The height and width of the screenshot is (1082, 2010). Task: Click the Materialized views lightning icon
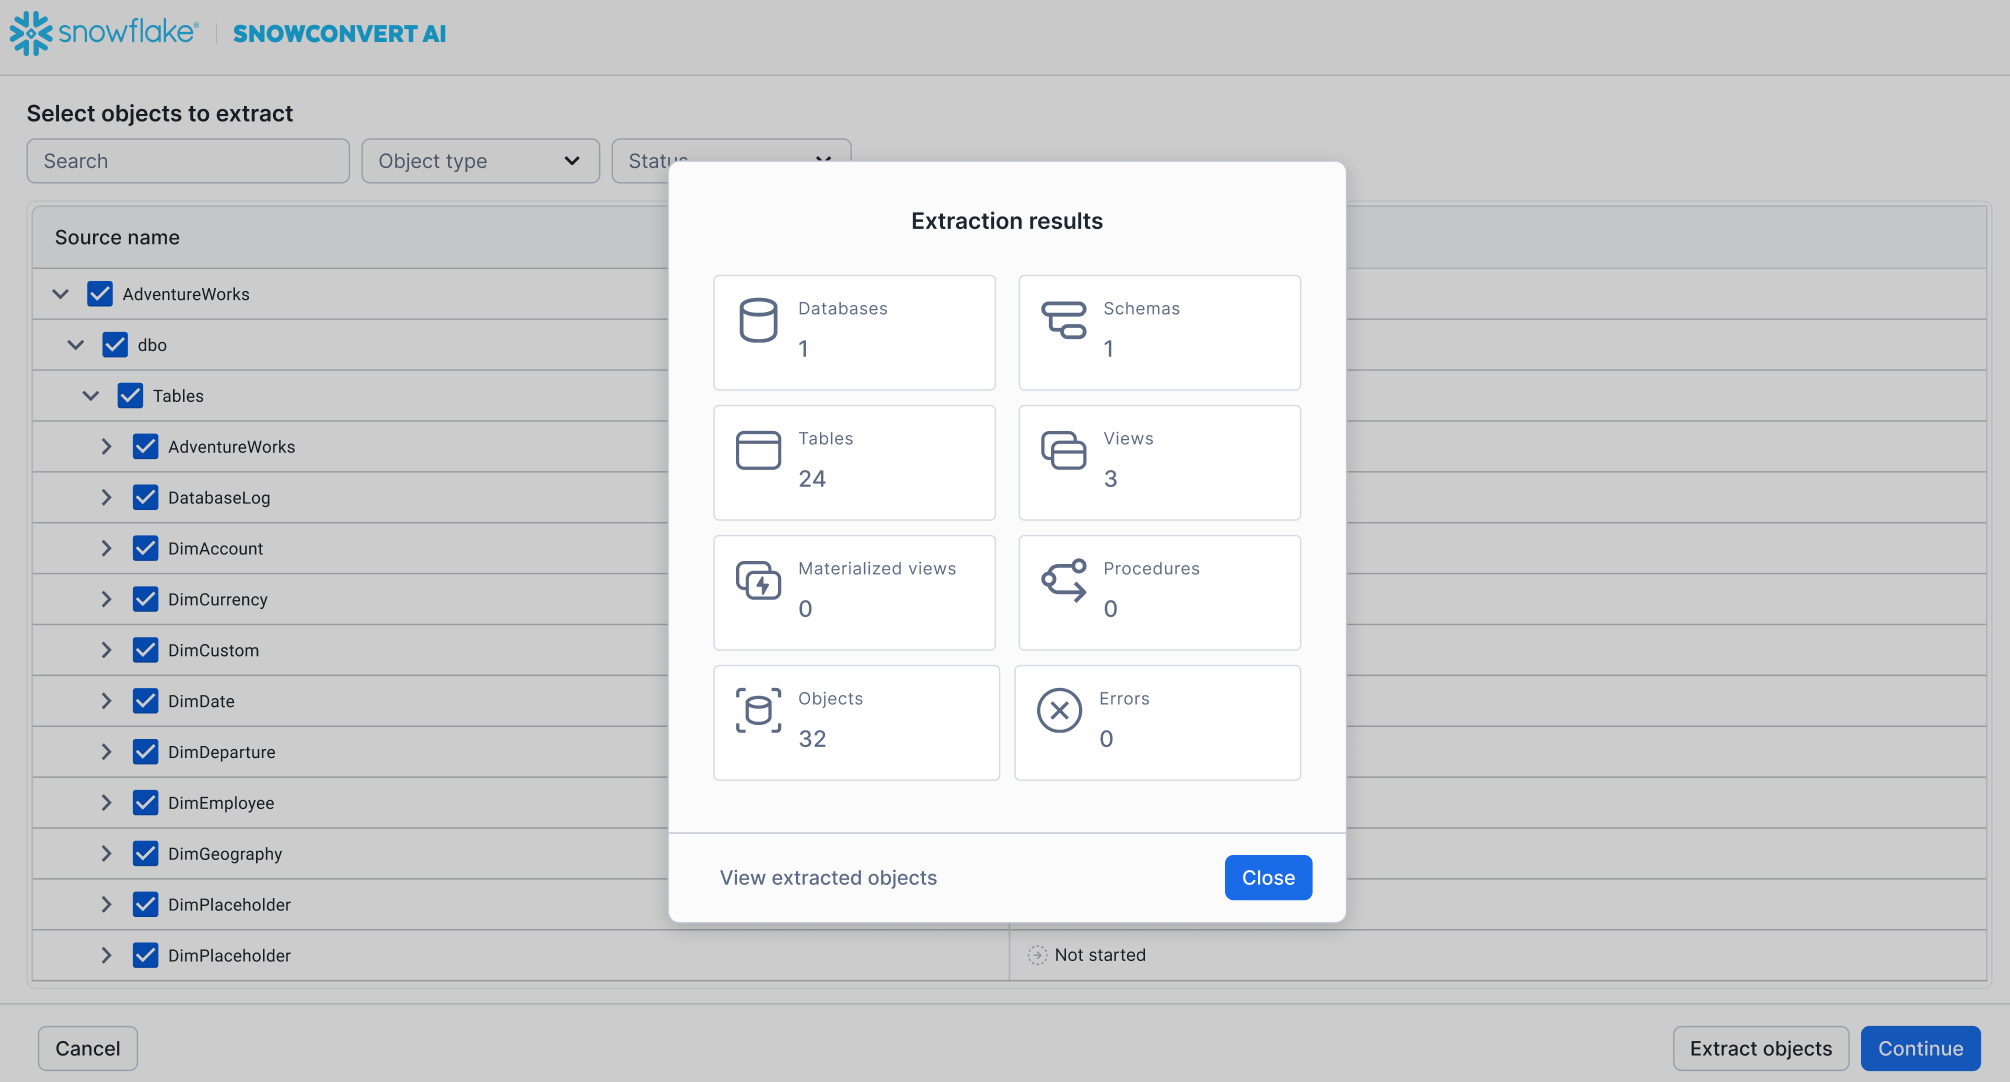click(x=758, y=580)
